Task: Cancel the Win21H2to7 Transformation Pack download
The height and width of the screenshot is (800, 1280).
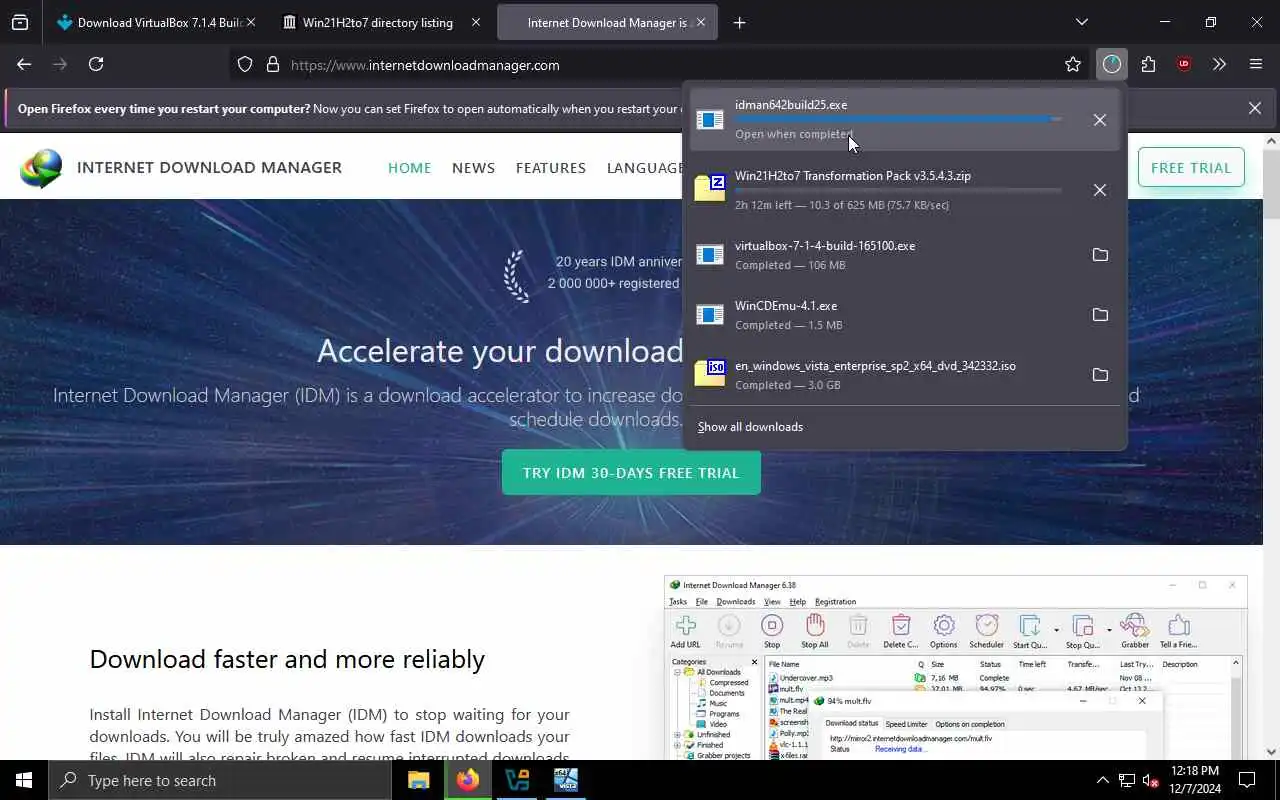Action: (x=1100, y=190)
